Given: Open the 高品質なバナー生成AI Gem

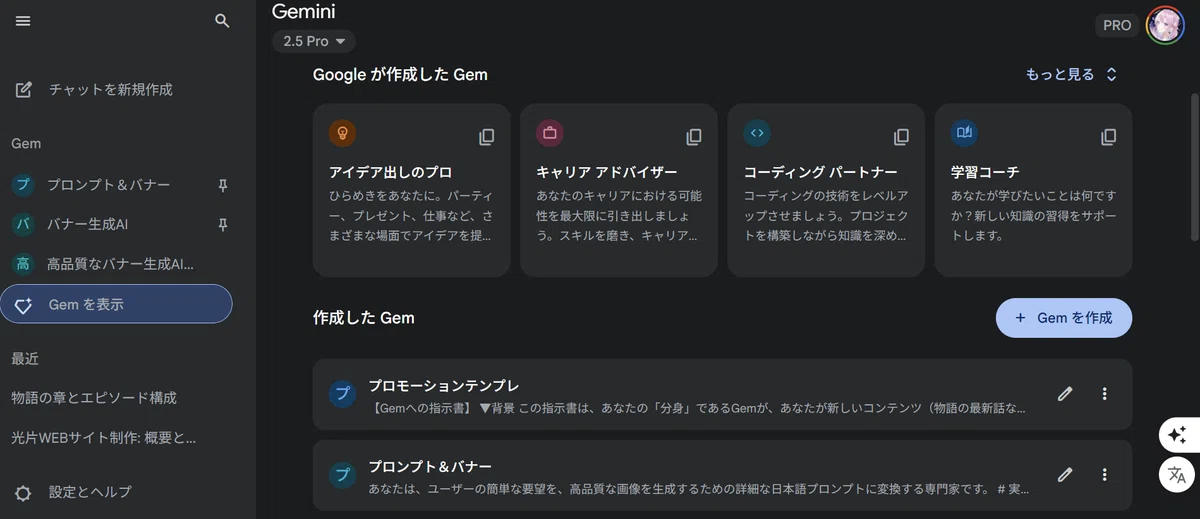Looking at the screenshot, I should coord(120,264).
